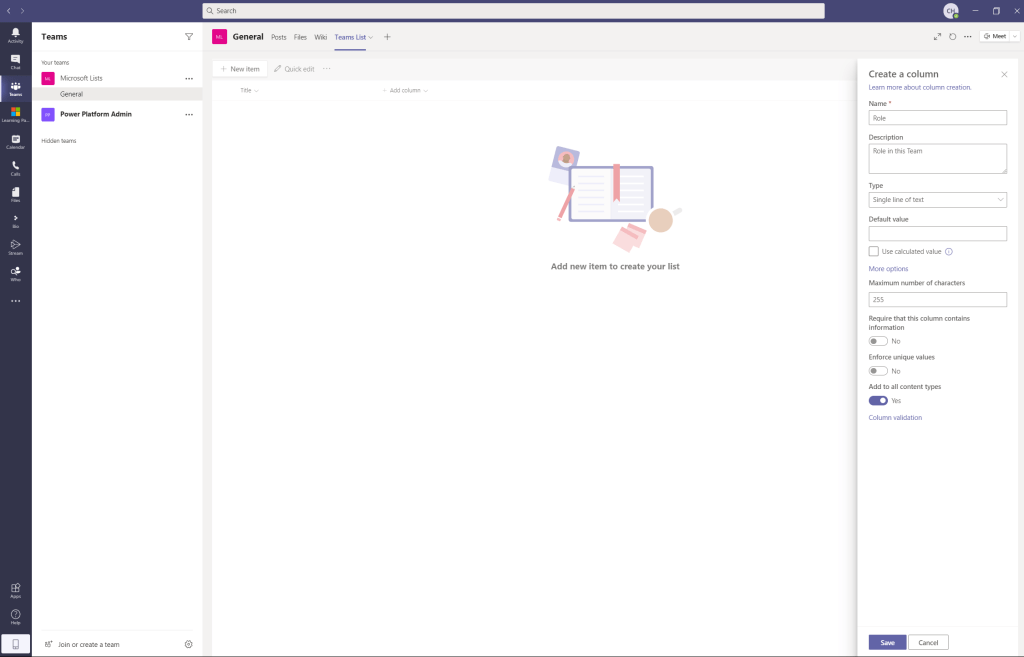Turn on Enforce unique values toggle
The height and width of the screenshot is (657, 1024).
tap(878, 371)
